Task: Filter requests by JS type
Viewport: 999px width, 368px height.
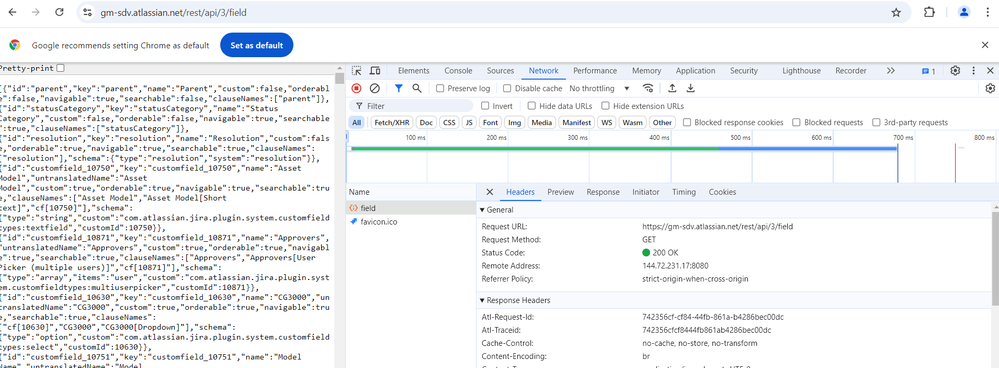Action: point(468,122)
